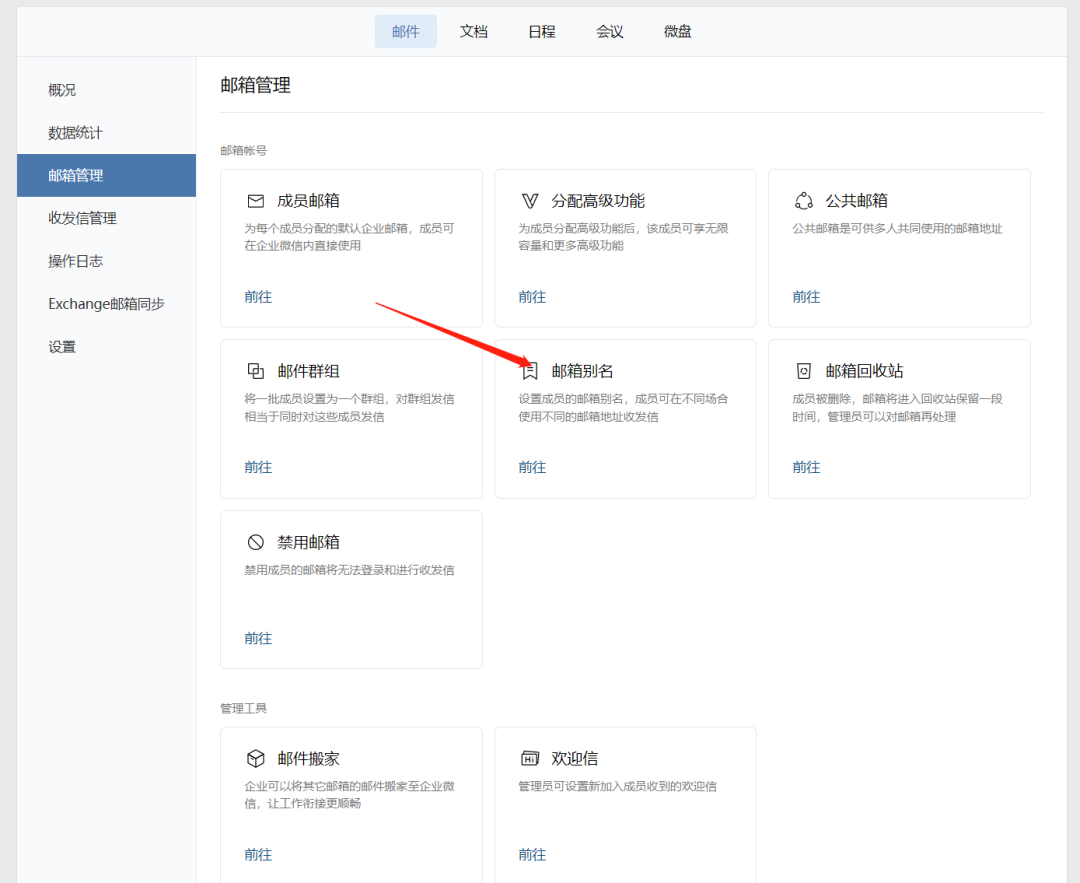
Task: Open 操作日志 in the sidebar
Action: pos(75,261)
